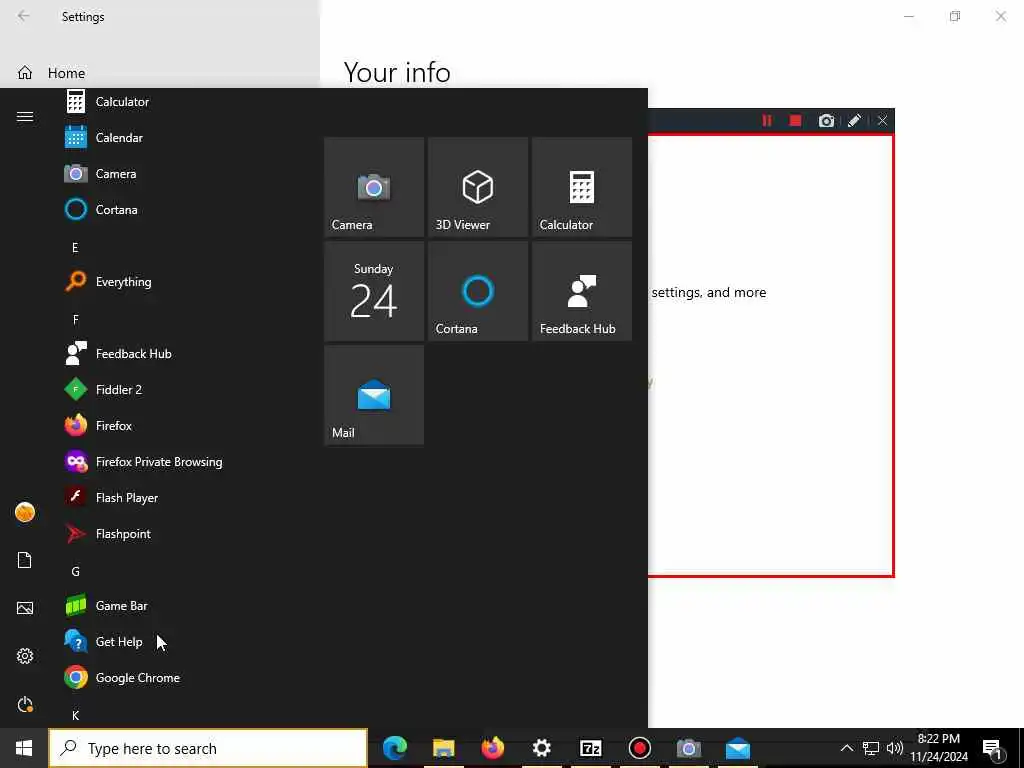Viewport: 1024px width, 768px height.
Task: Take a screenshot with the recorder camera icon
Action: click(x=826, y=121)
